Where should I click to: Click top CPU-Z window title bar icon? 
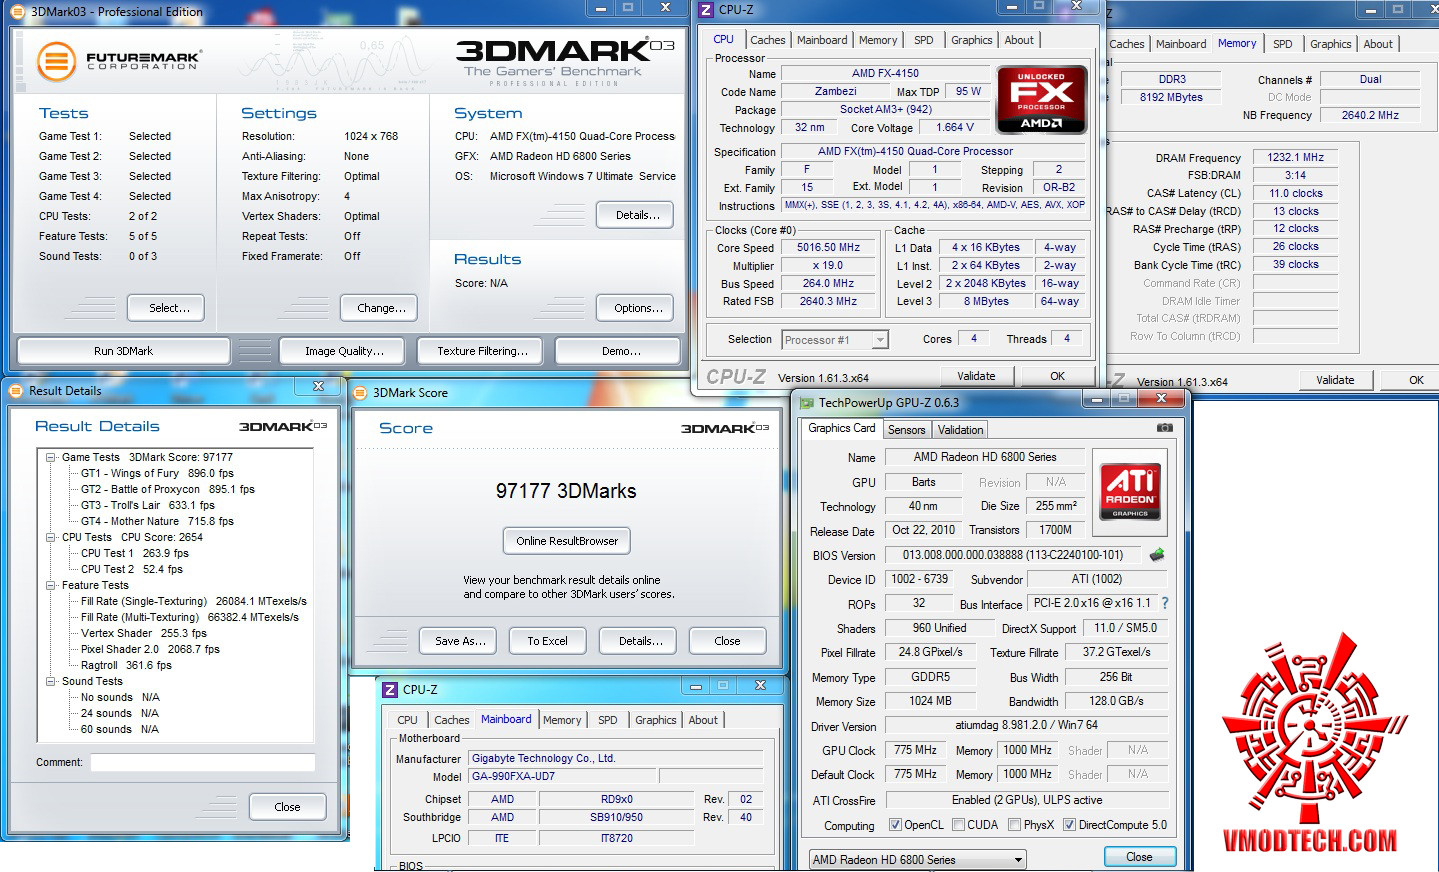pos(706,10)
